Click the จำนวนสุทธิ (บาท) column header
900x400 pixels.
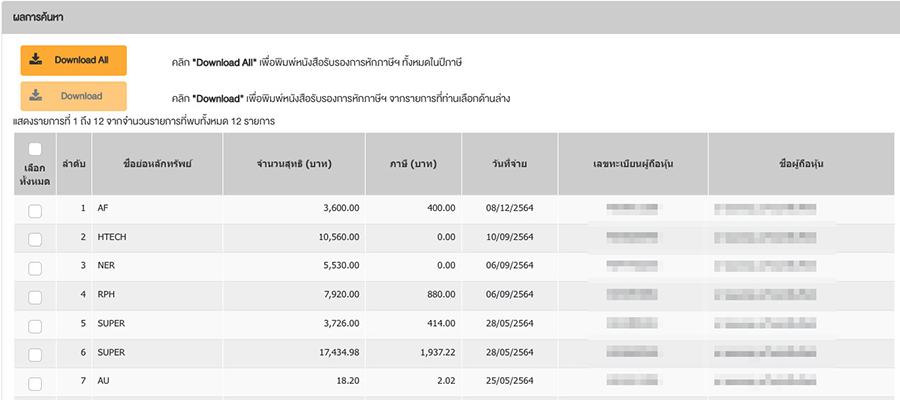[x=294, y=163]
